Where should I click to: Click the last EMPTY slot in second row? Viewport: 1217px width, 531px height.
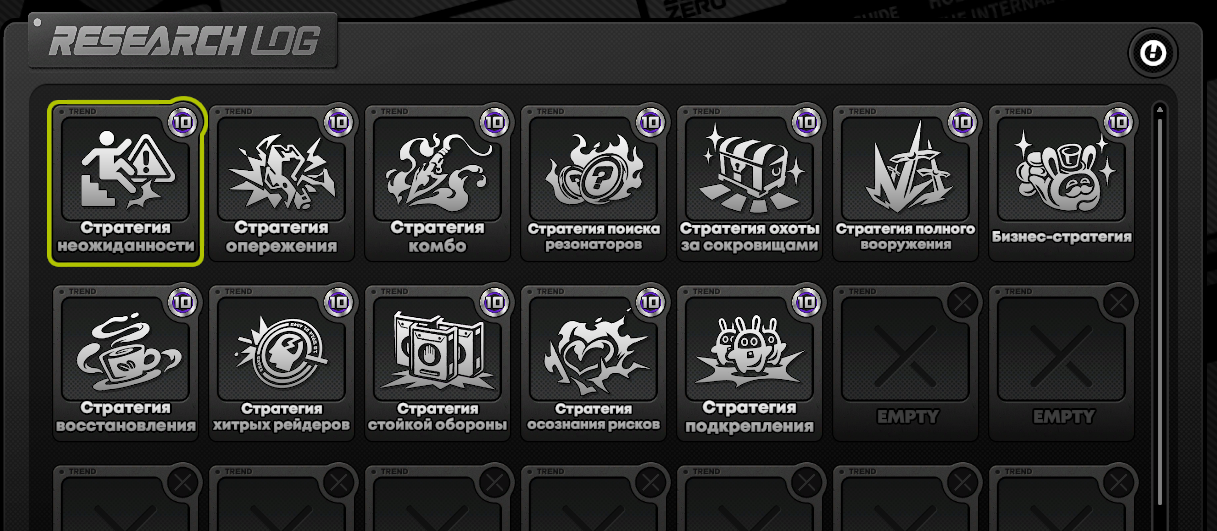click(1062, 362)
